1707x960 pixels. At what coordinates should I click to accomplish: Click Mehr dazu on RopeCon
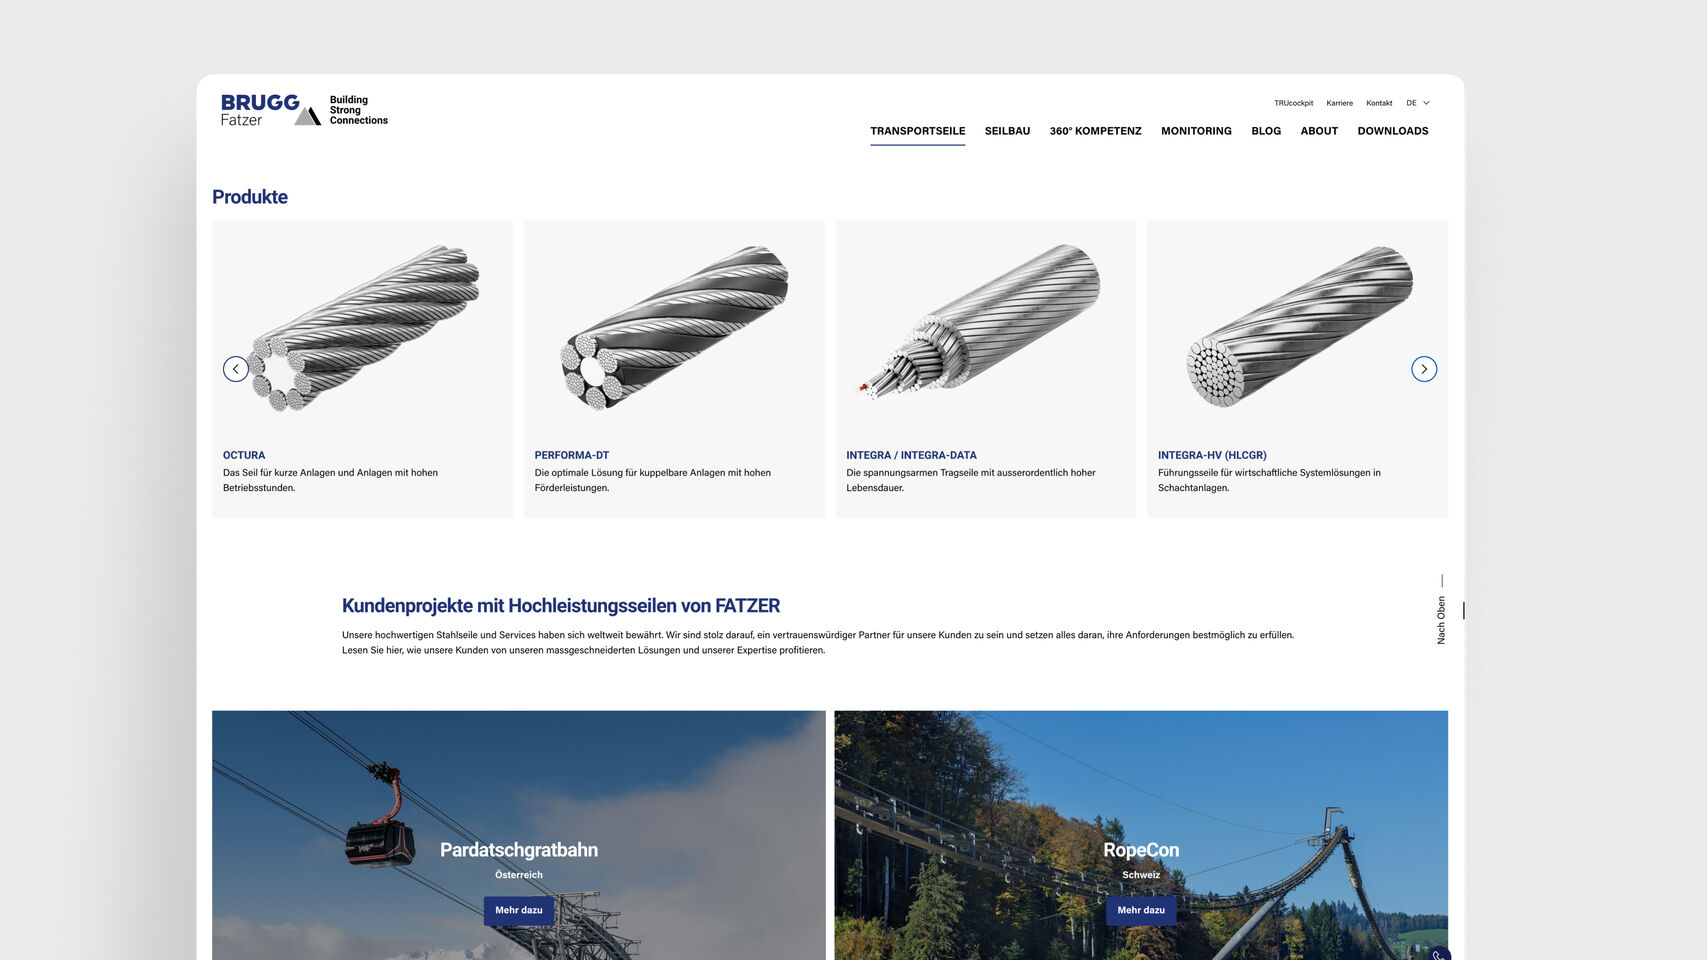point(1141,910)
